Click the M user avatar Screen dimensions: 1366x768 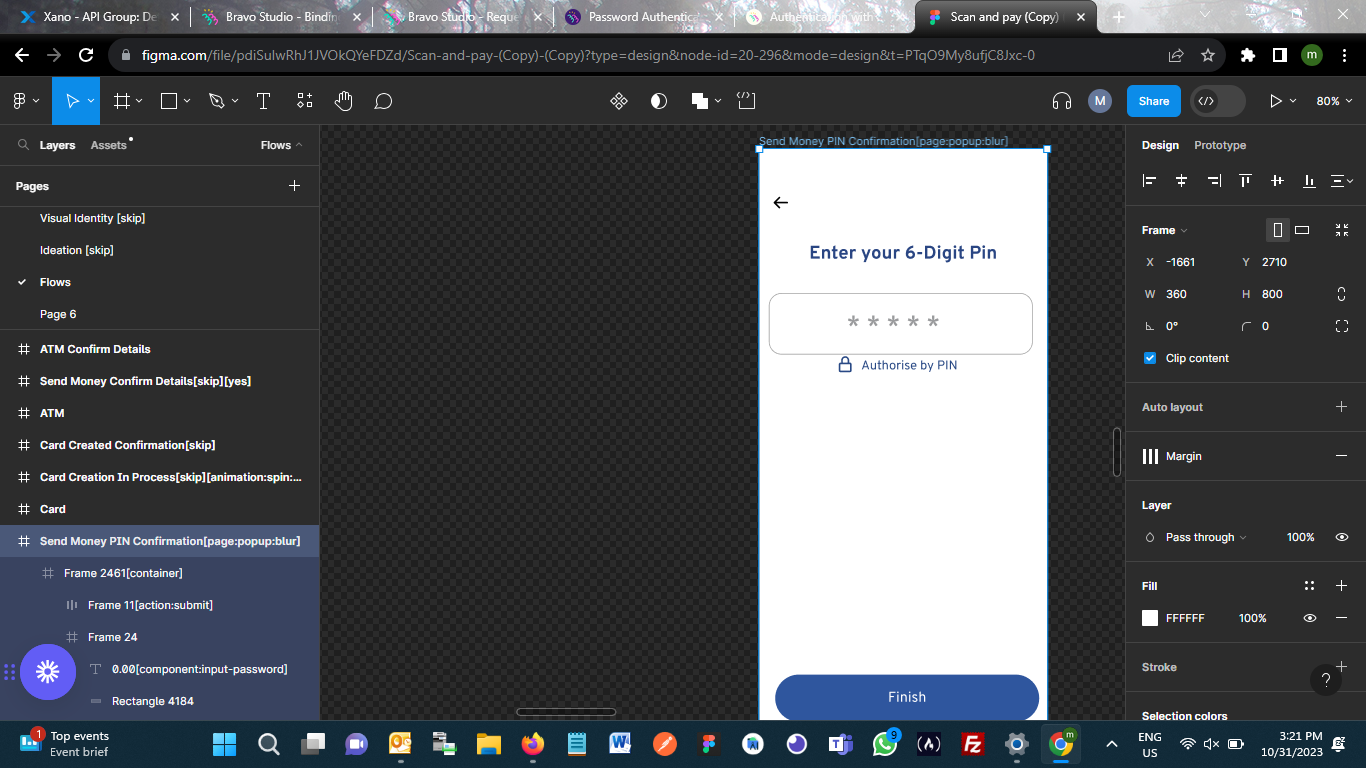click(x=1100, y=101)
